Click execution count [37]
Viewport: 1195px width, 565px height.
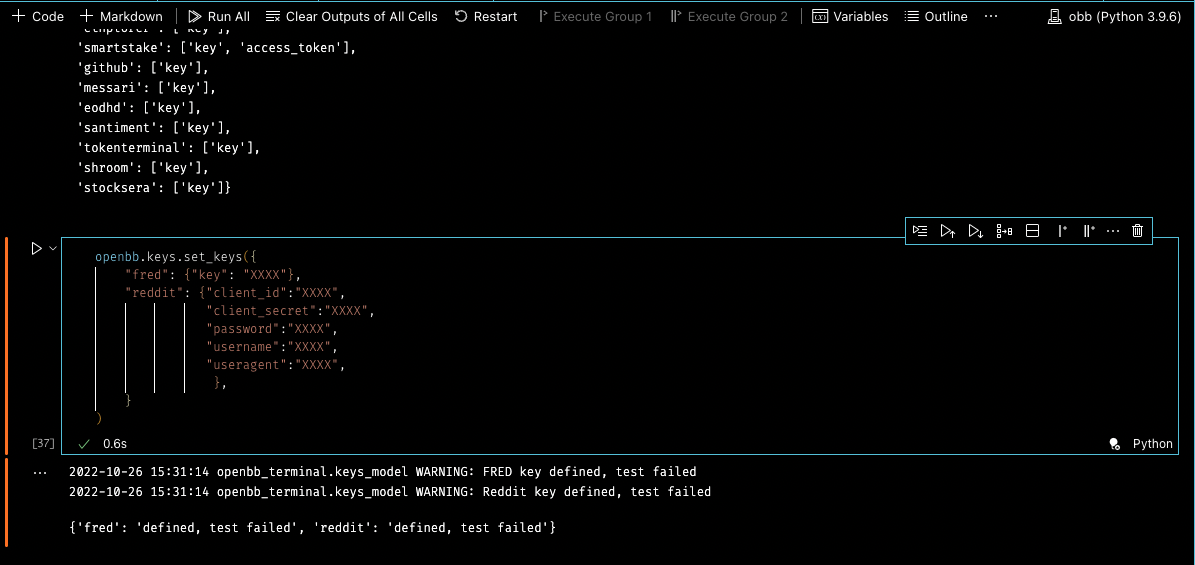click(43, 444)
